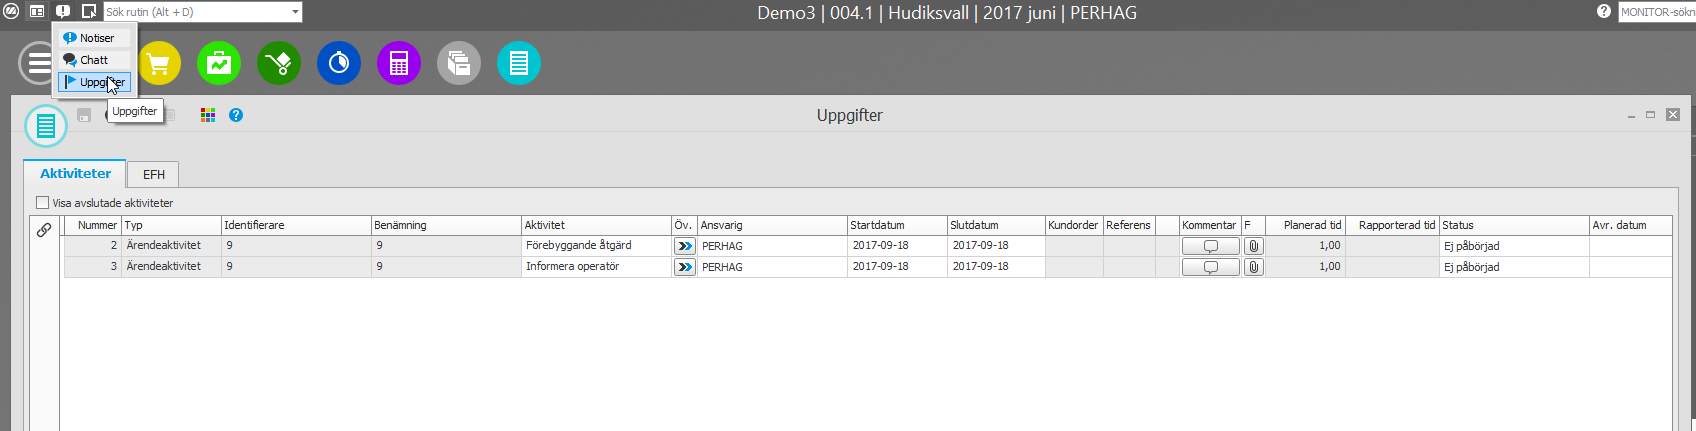Open comment button for Förebyggande åtgärd row
The image size is (1696, 431).
tap(1210, 246)
